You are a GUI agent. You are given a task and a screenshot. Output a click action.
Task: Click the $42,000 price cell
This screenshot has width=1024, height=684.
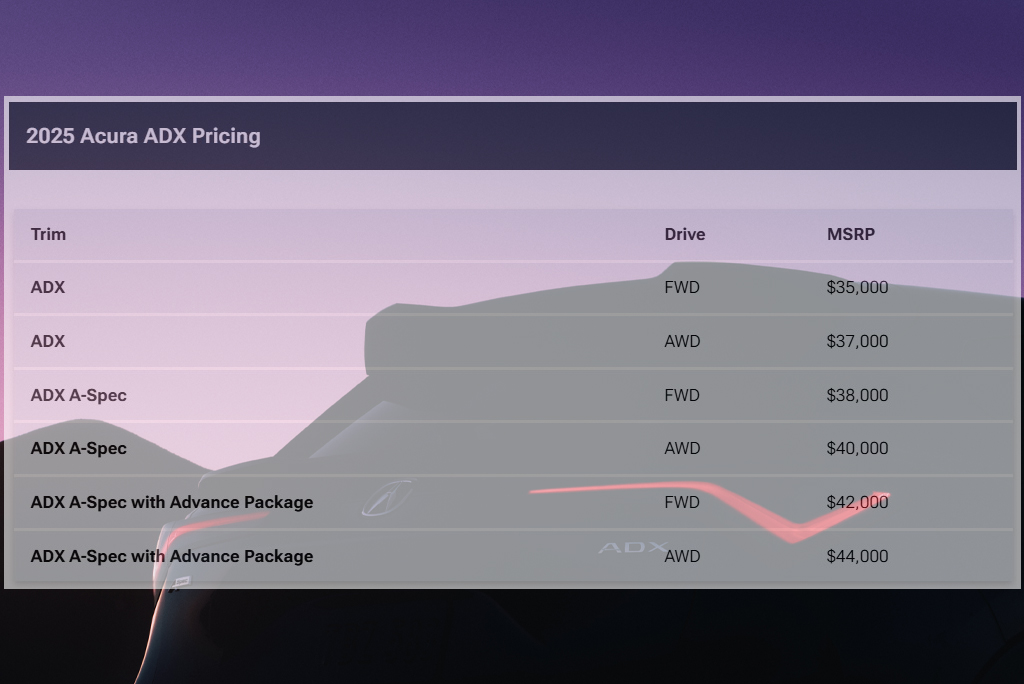coord(857,502)
